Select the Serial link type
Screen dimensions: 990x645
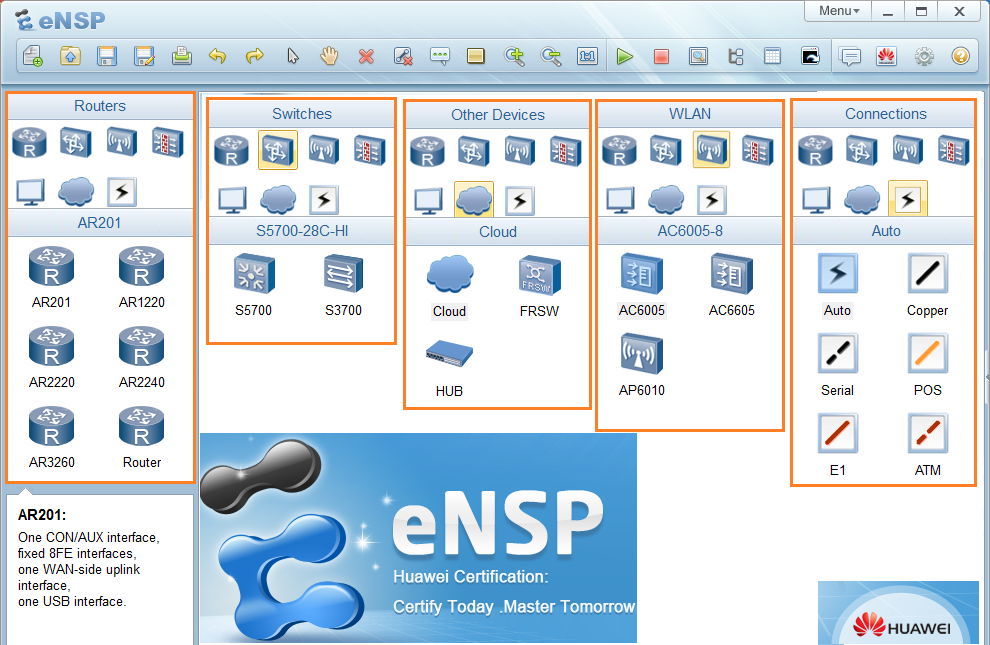837,354
